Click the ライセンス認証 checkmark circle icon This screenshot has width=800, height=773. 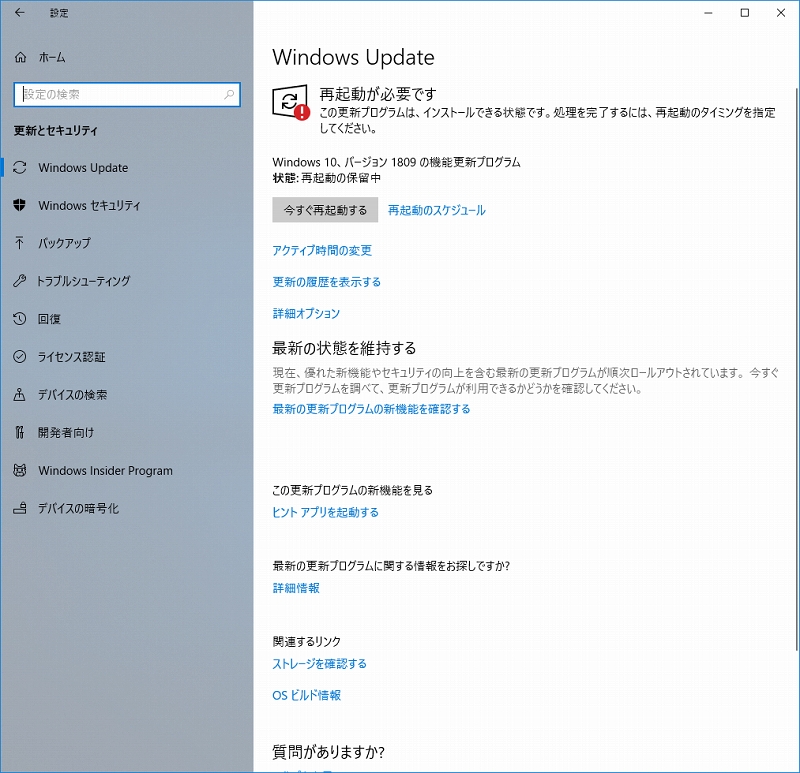19,356
